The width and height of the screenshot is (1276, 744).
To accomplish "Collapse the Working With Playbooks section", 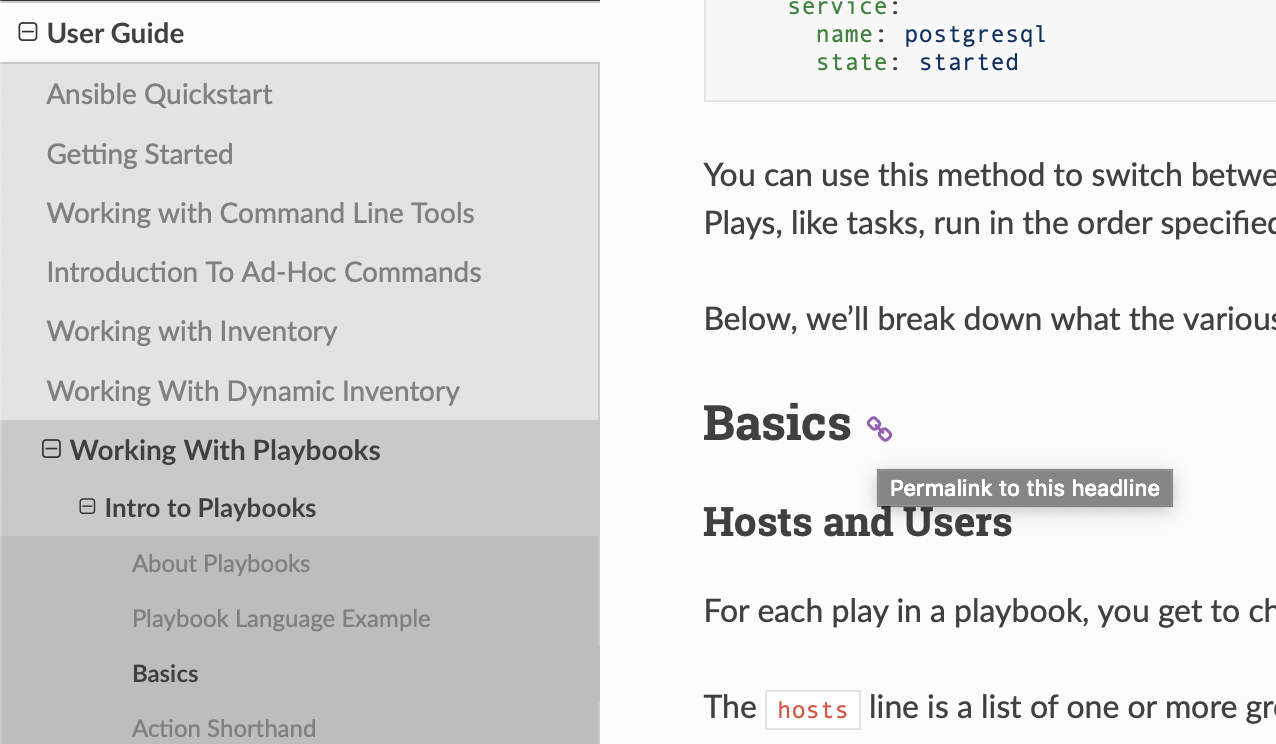I will [50, 449].
